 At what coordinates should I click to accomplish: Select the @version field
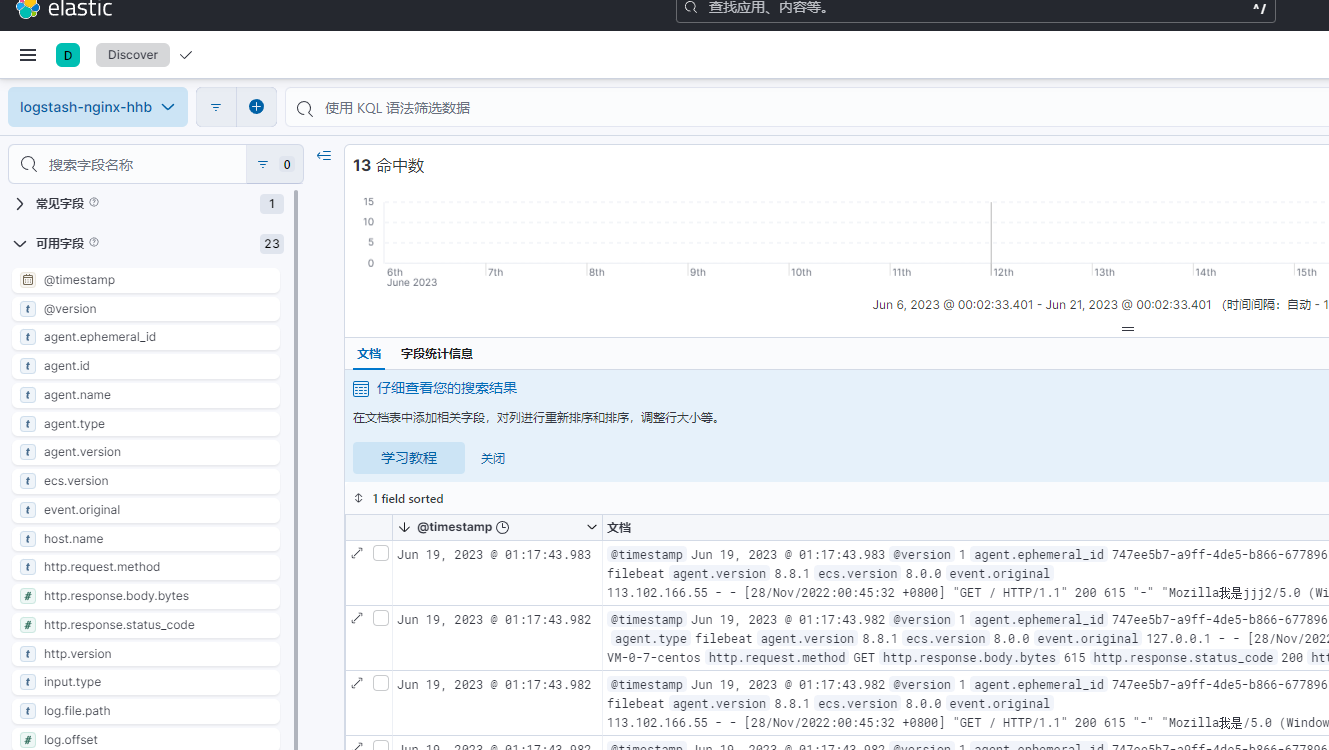[x=146, y=309]
